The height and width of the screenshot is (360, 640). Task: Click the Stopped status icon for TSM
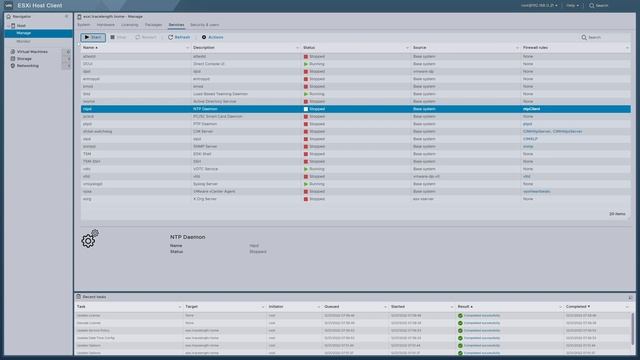pos(306,154)
